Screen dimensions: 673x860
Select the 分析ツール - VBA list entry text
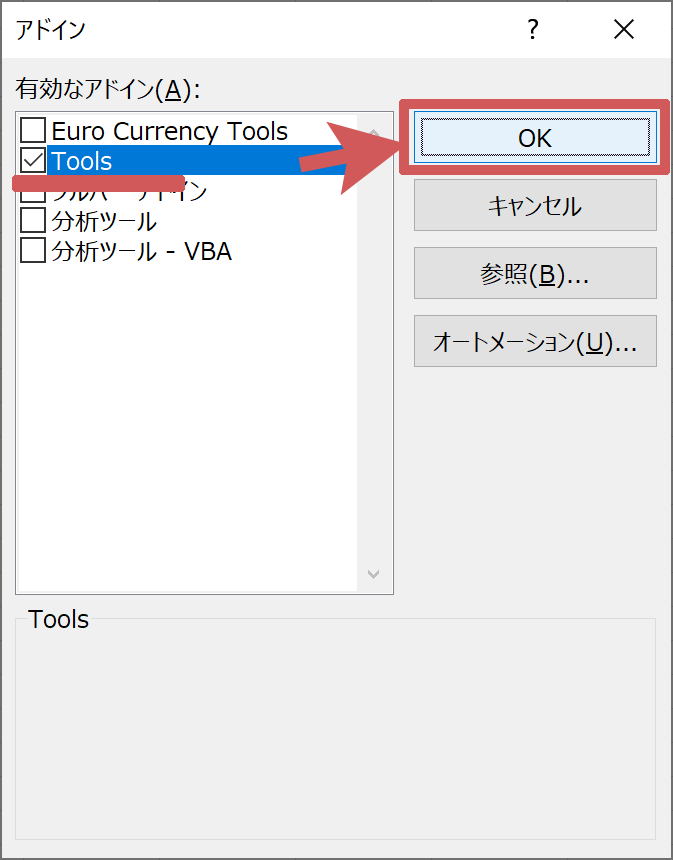click(141, 251)
